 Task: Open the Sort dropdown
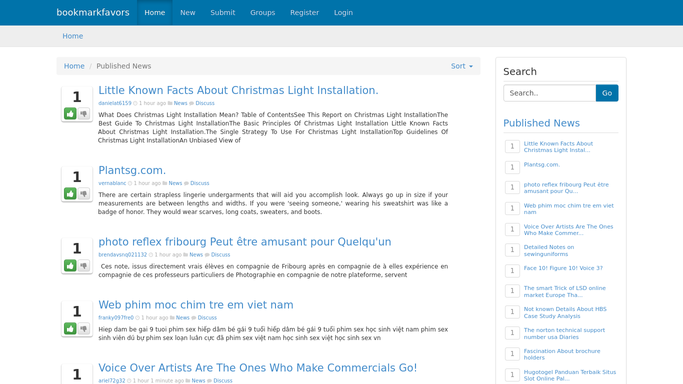462,66
